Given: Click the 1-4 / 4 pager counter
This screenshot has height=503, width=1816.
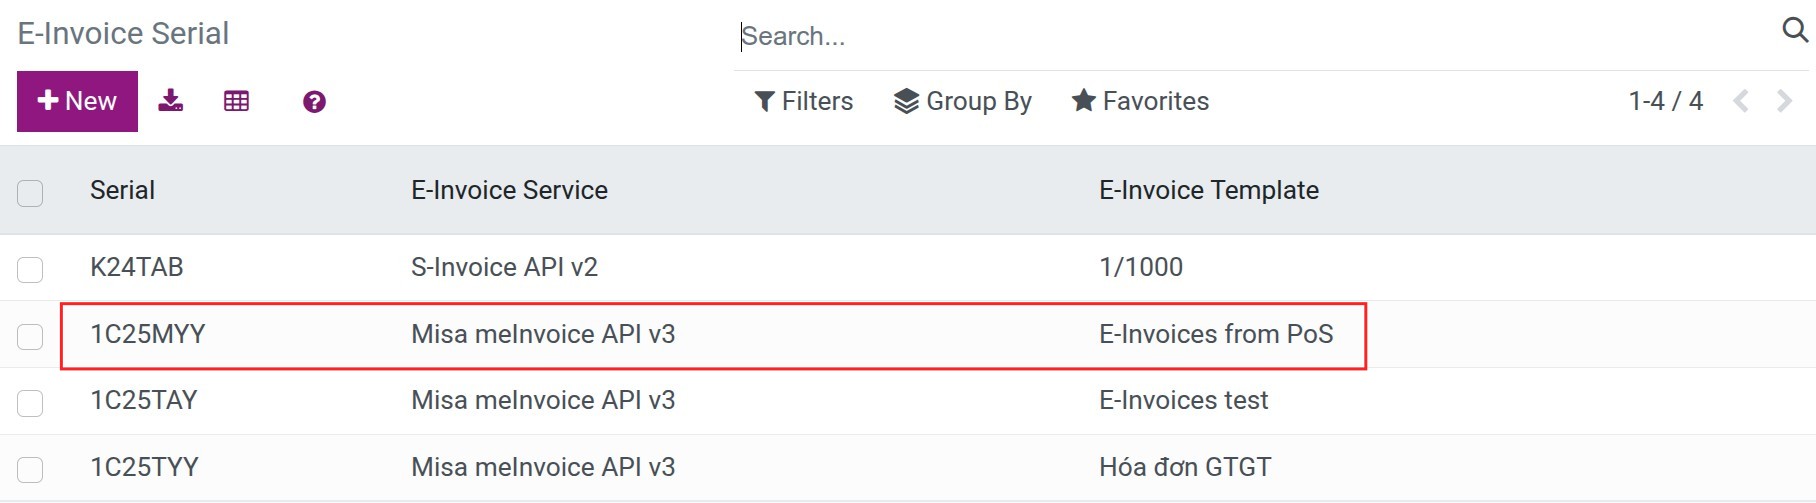Looking at the screenshot, I should pos(1665,101).
